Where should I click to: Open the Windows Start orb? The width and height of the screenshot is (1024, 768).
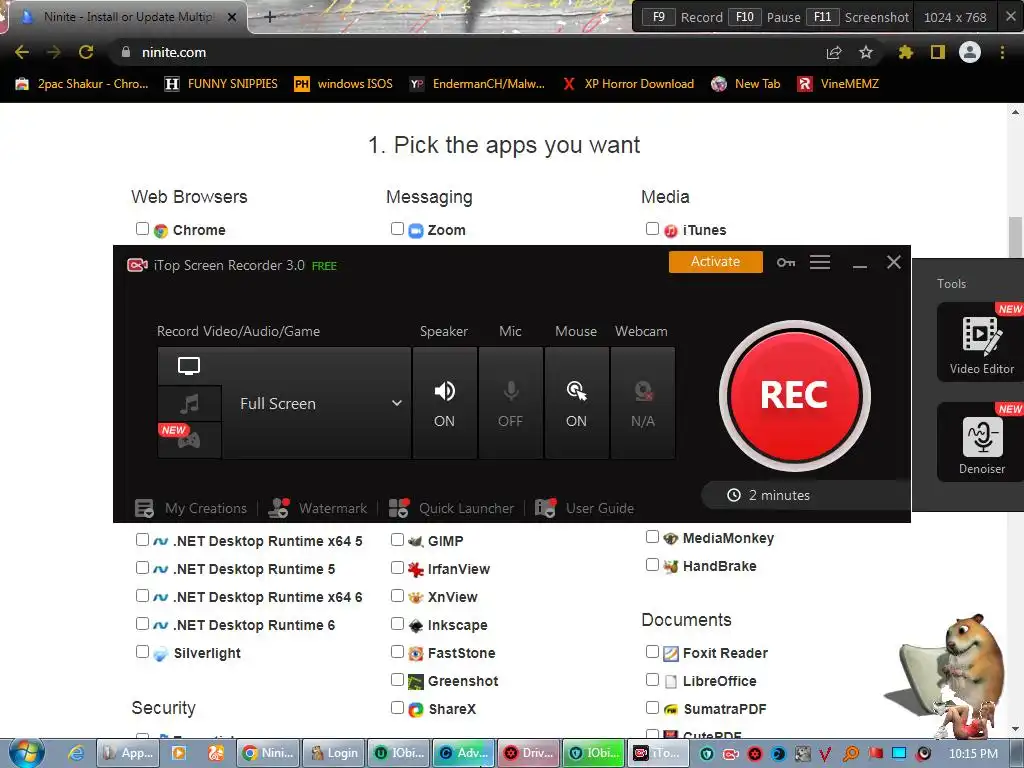click(27, 753)
